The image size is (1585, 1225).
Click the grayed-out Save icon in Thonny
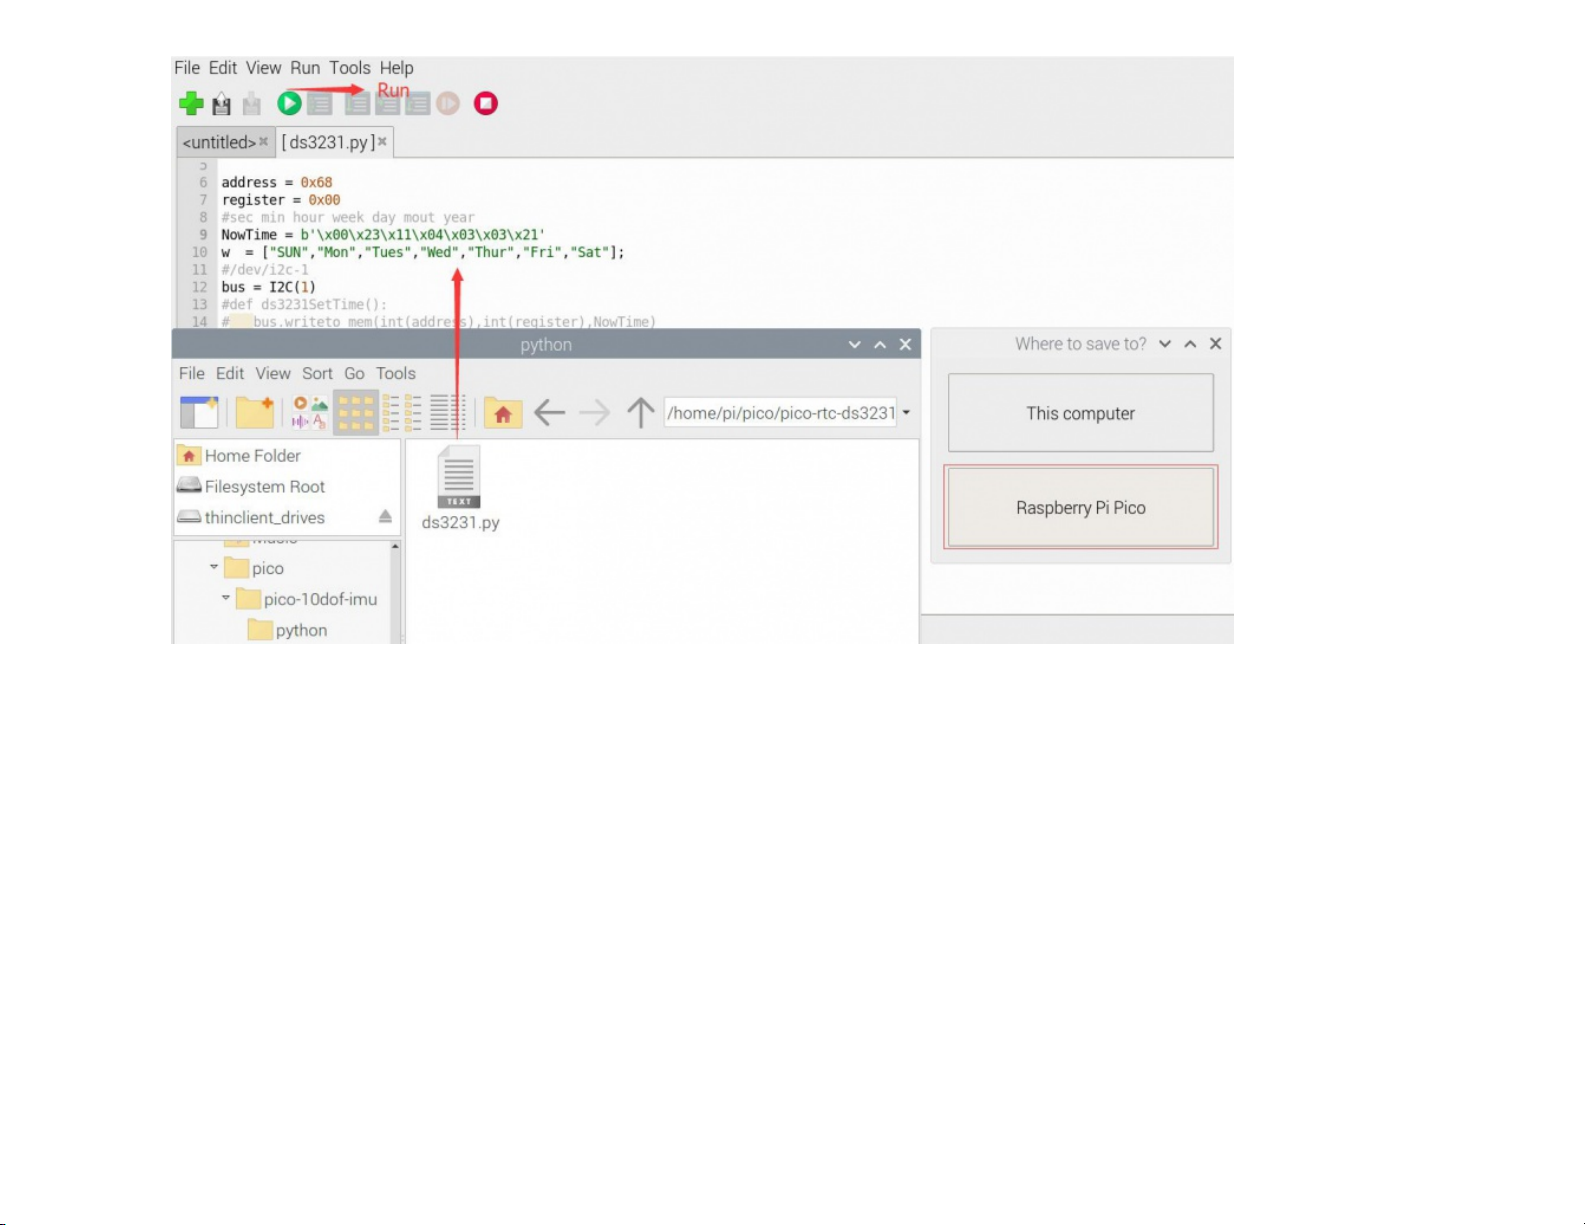[252, 104]
